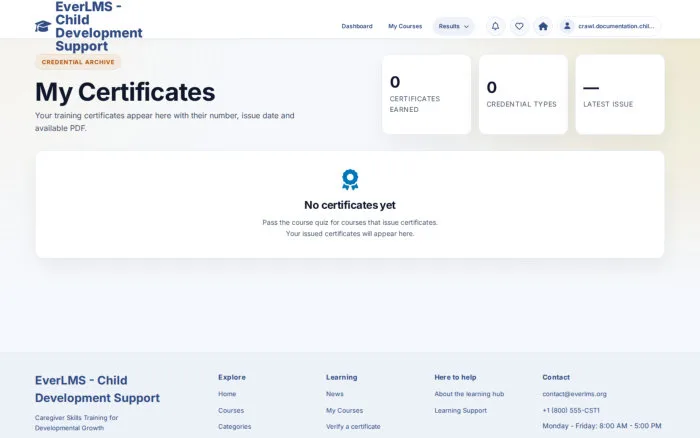Open the user account menu
The width and height of the screenshot is (700, 438).
point(609,26)
